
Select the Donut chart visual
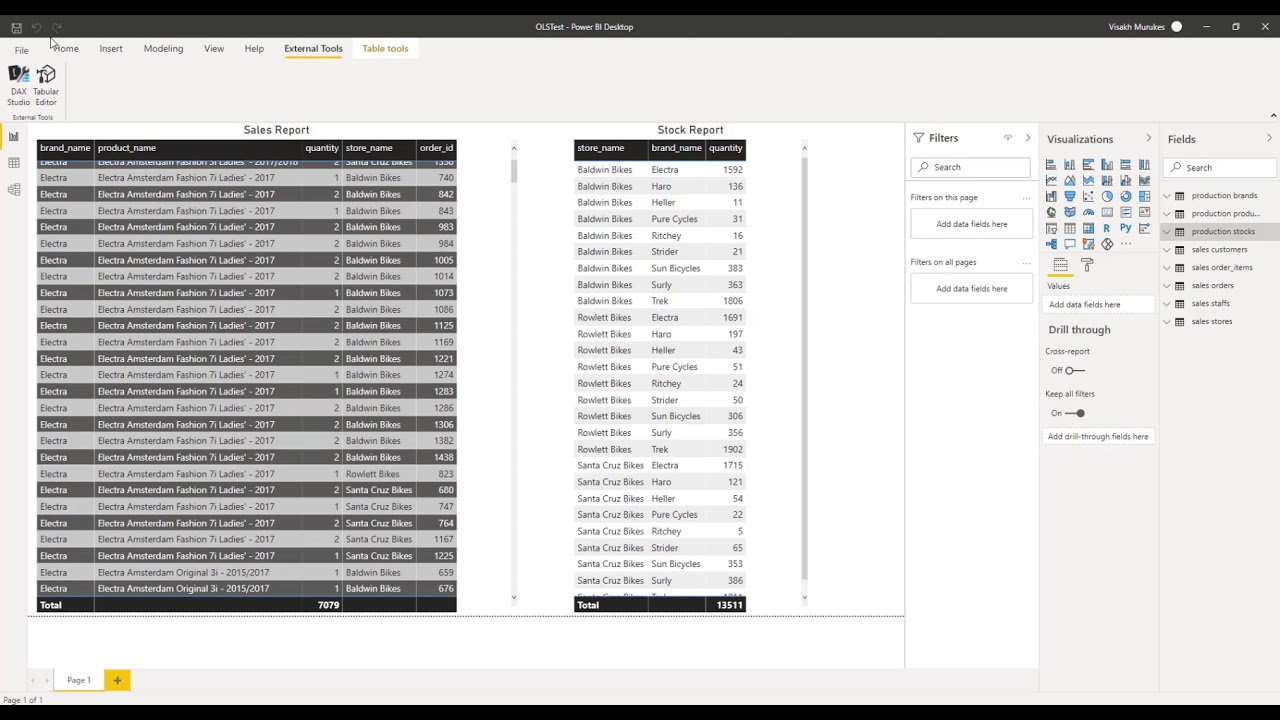pos(1126,196)
